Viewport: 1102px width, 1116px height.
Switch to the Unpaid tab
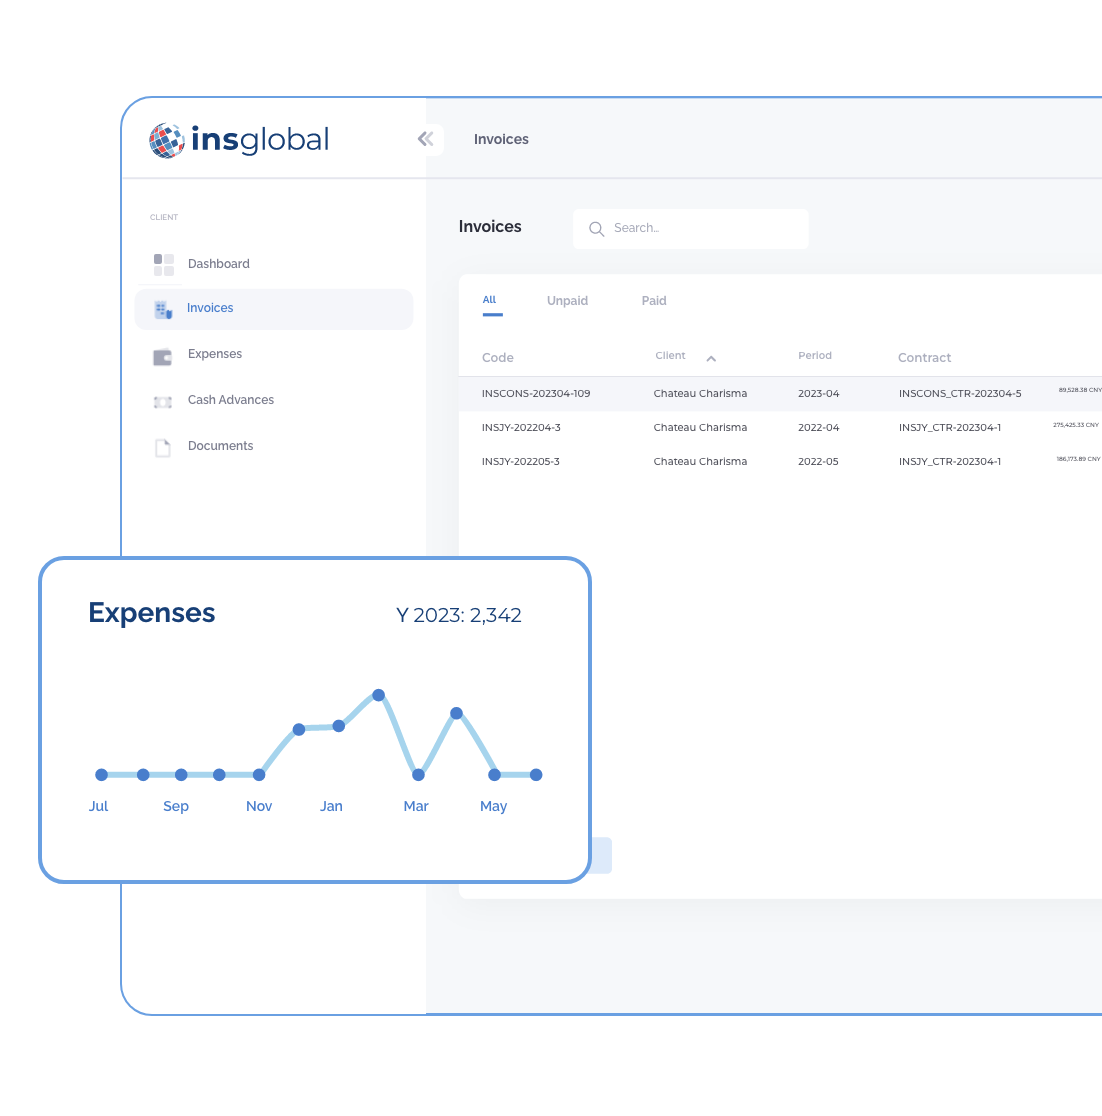(567, 301)
